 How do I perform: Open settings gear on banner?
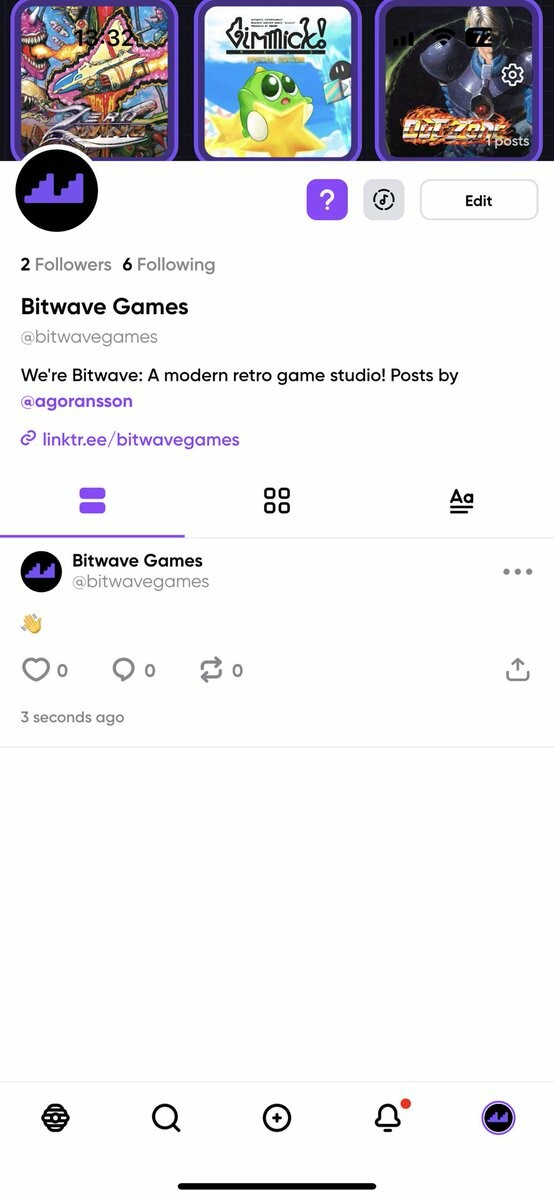512,75
